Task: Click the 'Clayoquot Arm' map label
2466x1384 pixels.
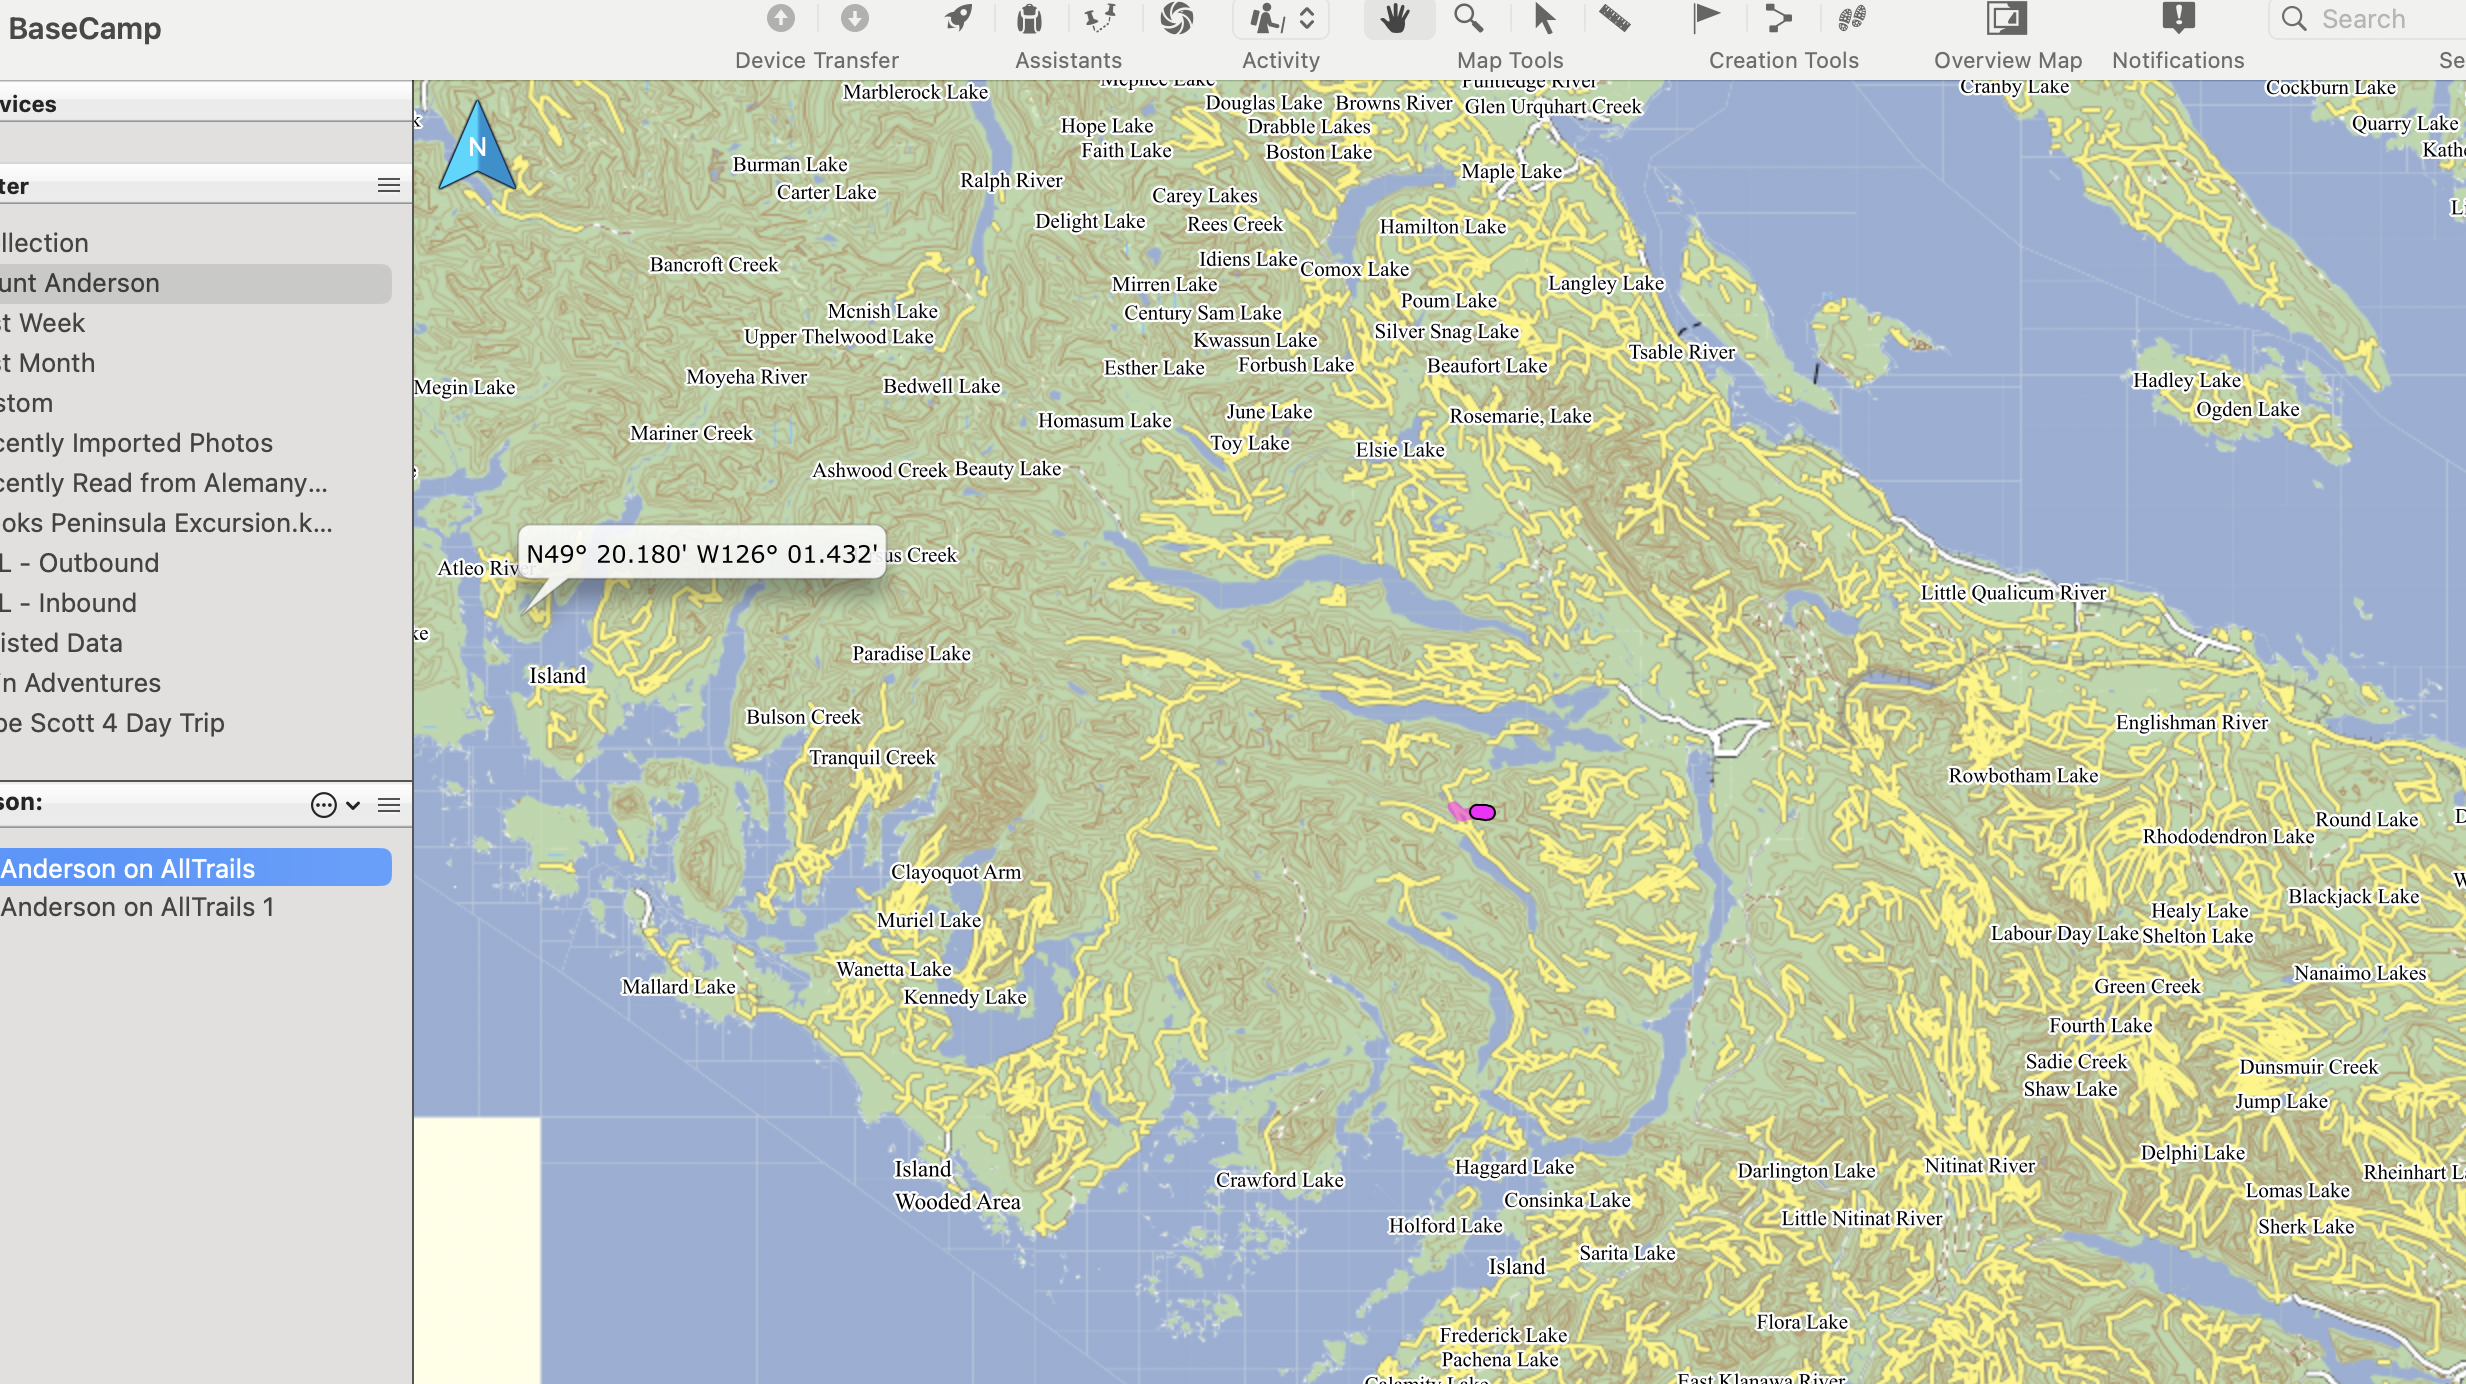Action: pos(956,872)
